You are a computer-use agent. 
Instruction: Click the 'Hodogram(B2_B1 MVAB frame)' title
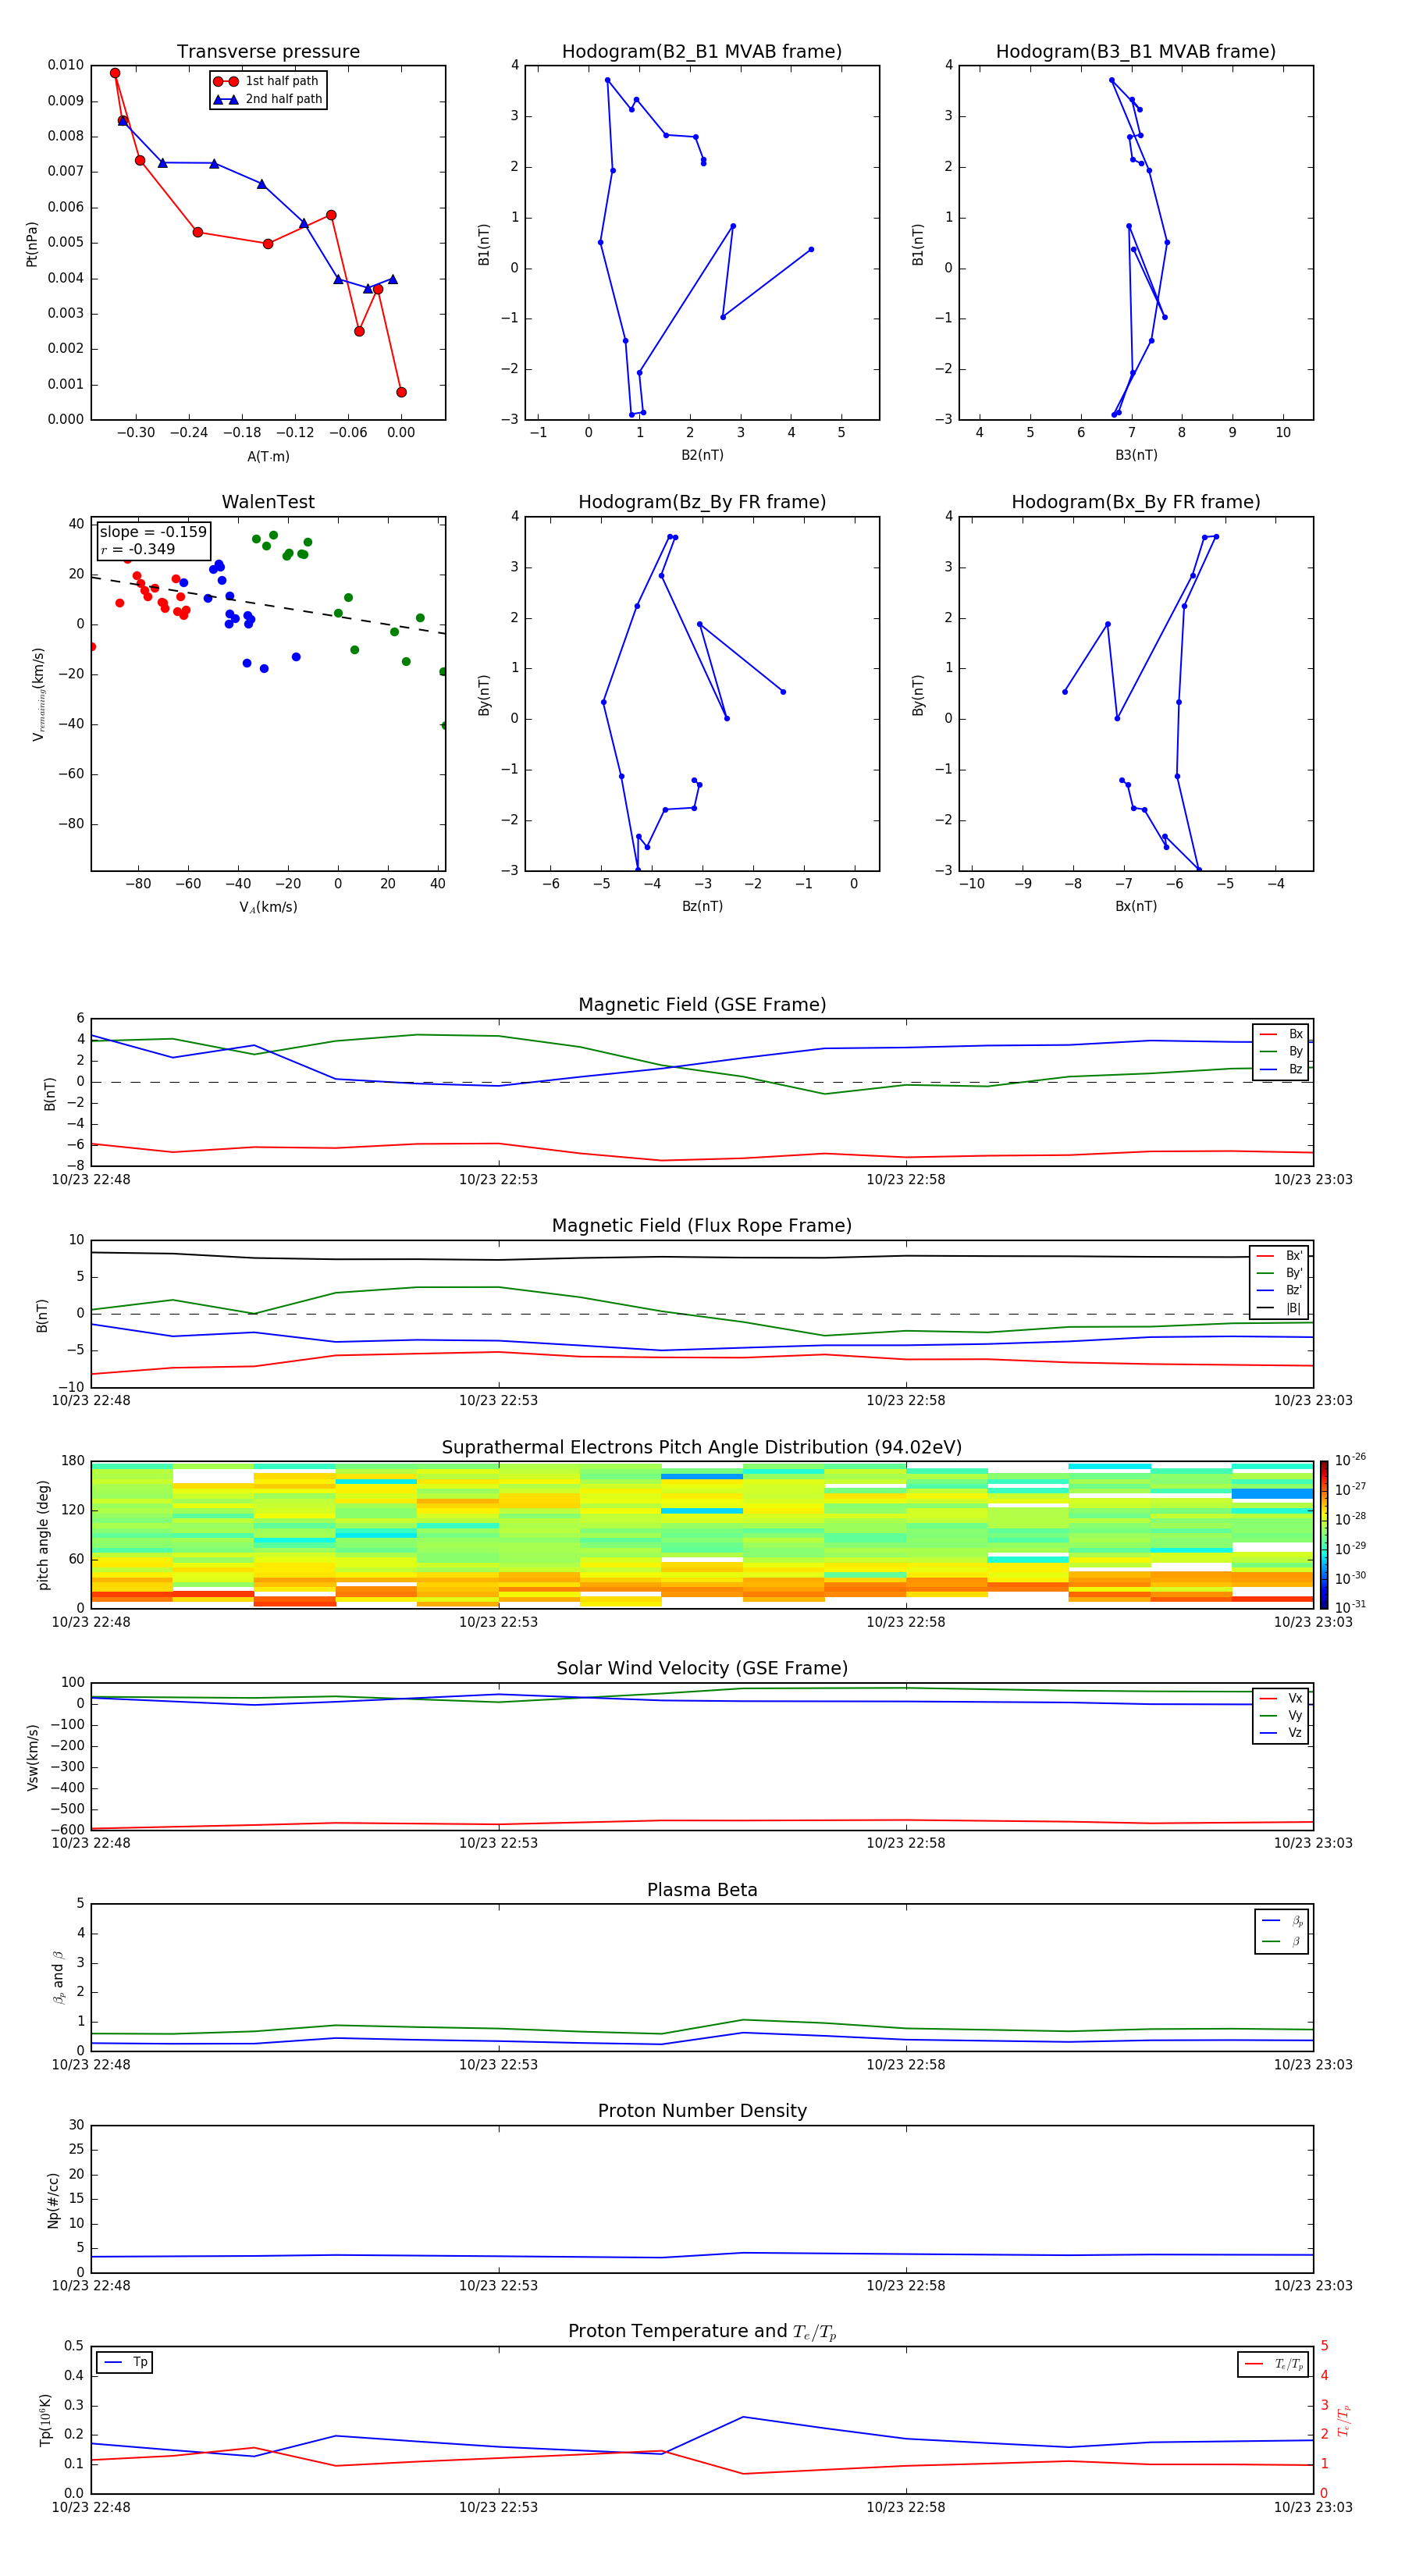(x=702, y=52)
